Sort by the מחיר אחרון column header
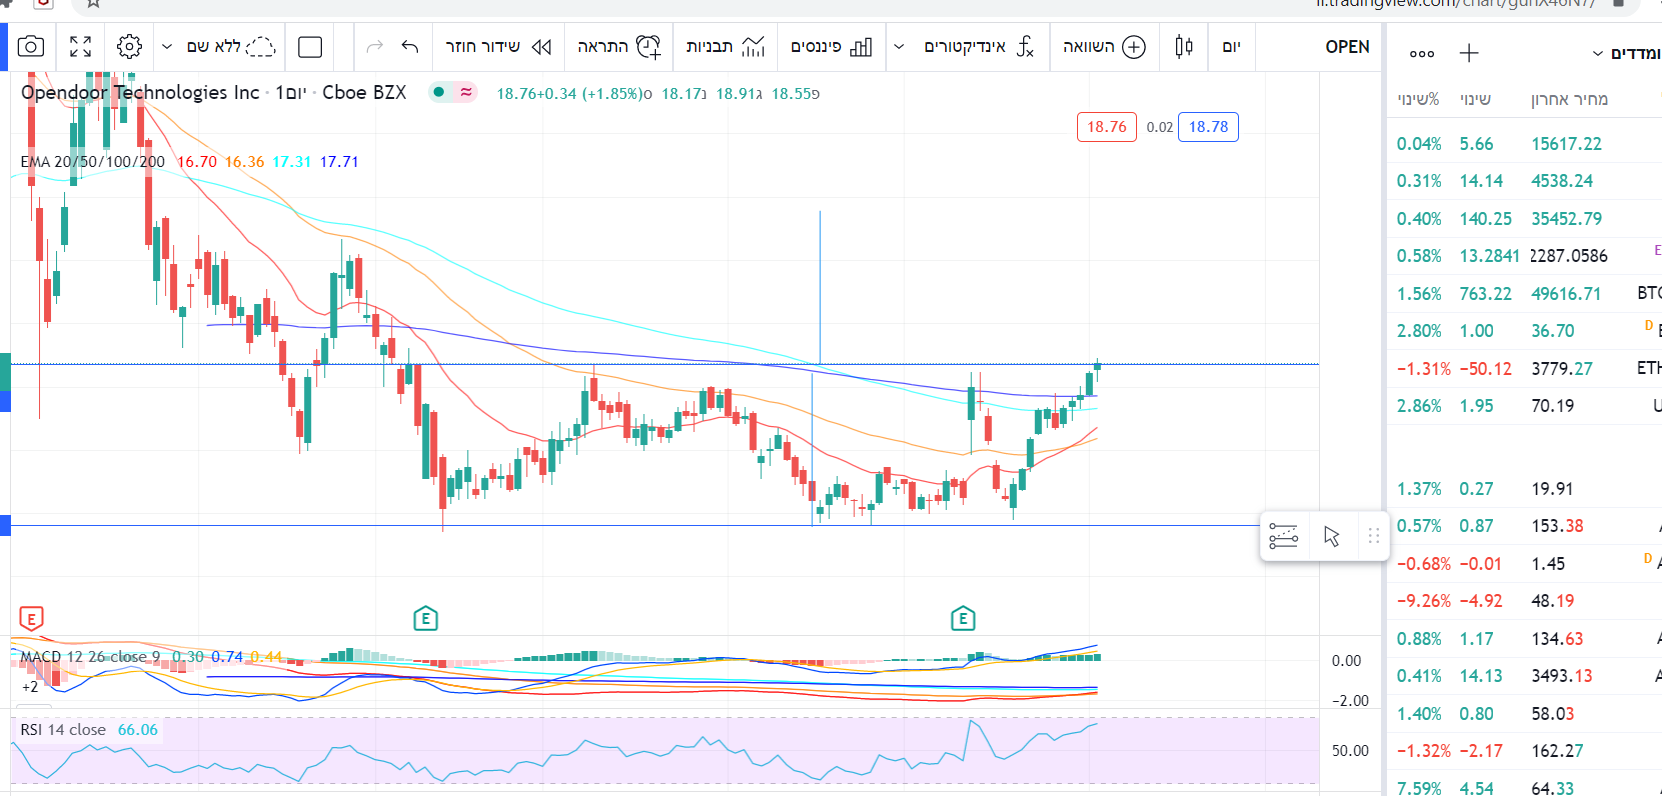This screenshot has width=1662, height=796. pyautogui.click(x=1569, y=99)
